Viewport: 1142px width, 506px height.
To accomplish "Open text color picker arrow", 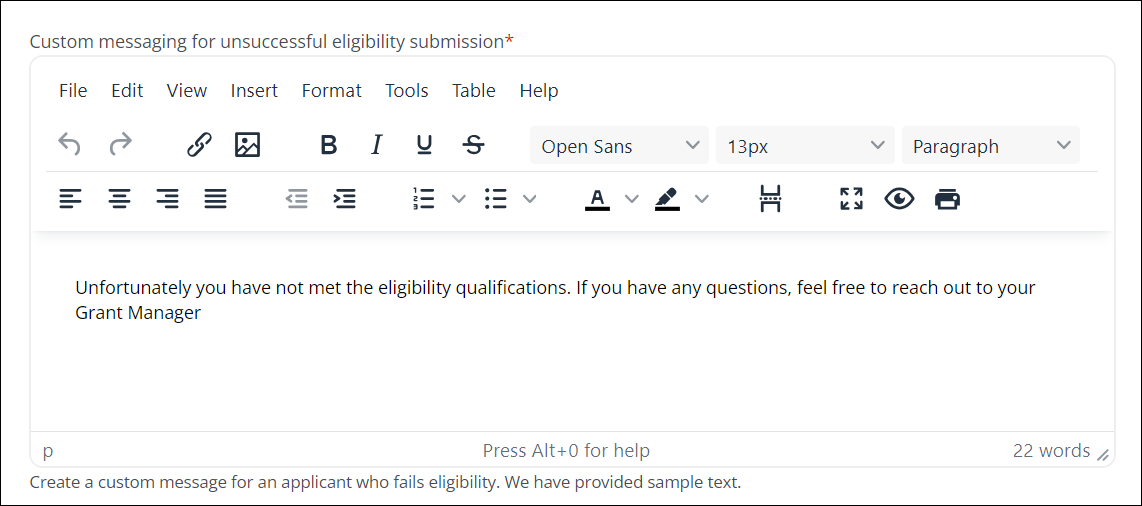I will (x=631, y=198).
